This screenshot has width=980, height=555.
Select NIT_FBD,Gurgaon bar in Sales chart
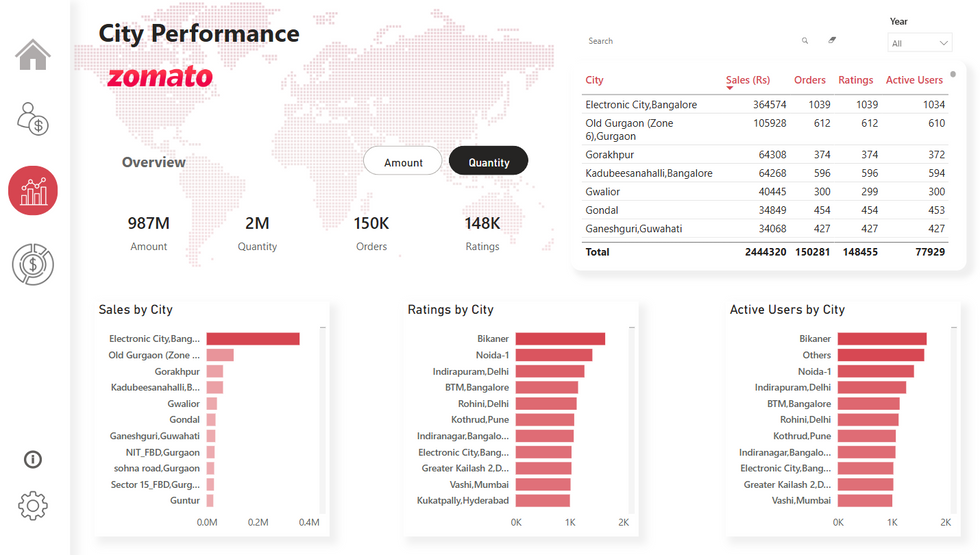(x=211, y=452)
